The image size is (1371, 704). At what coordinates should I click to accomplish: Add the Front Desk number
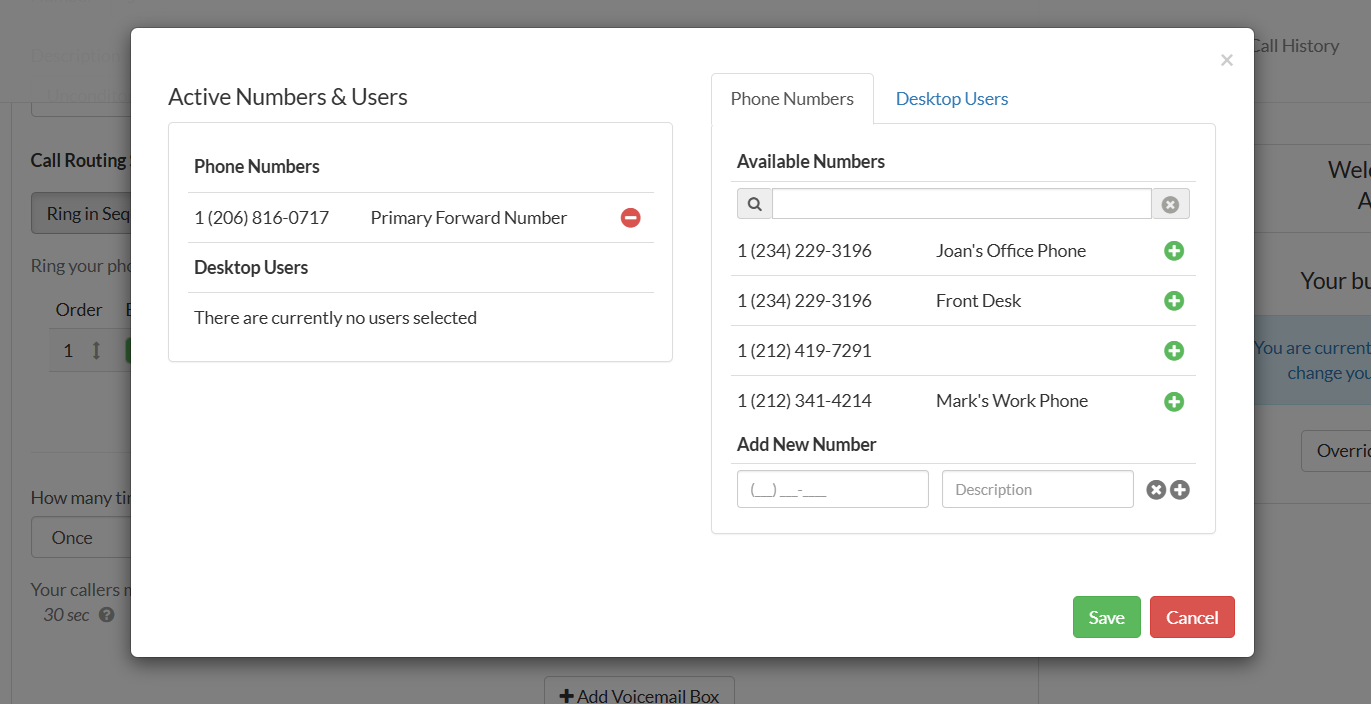click(x=1174, y=301)
